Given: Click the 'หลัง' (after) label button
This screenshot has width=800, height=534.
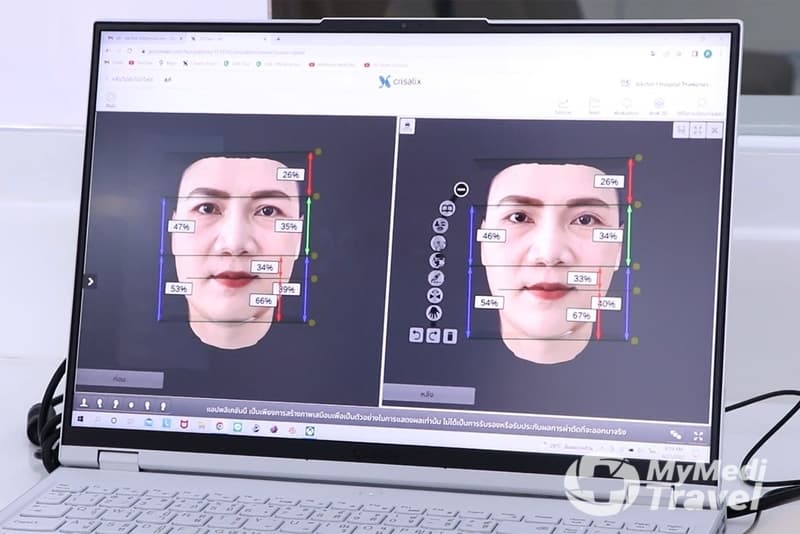Looking at the screenshot, I should point(427,393).
